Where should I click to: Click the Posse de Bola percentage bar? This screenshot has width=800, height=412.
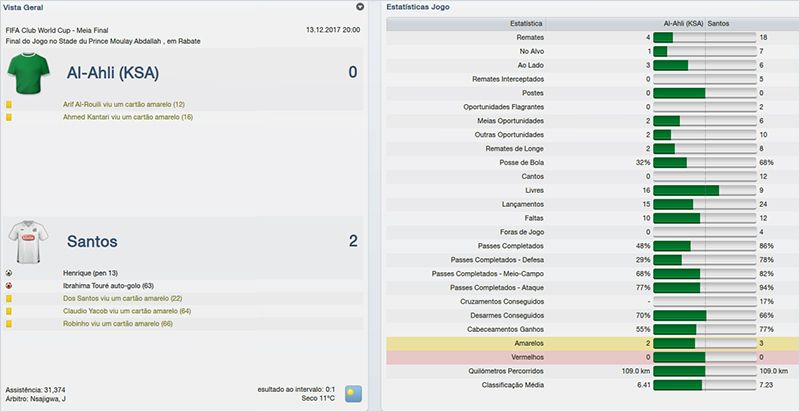[x=705, y=161]
